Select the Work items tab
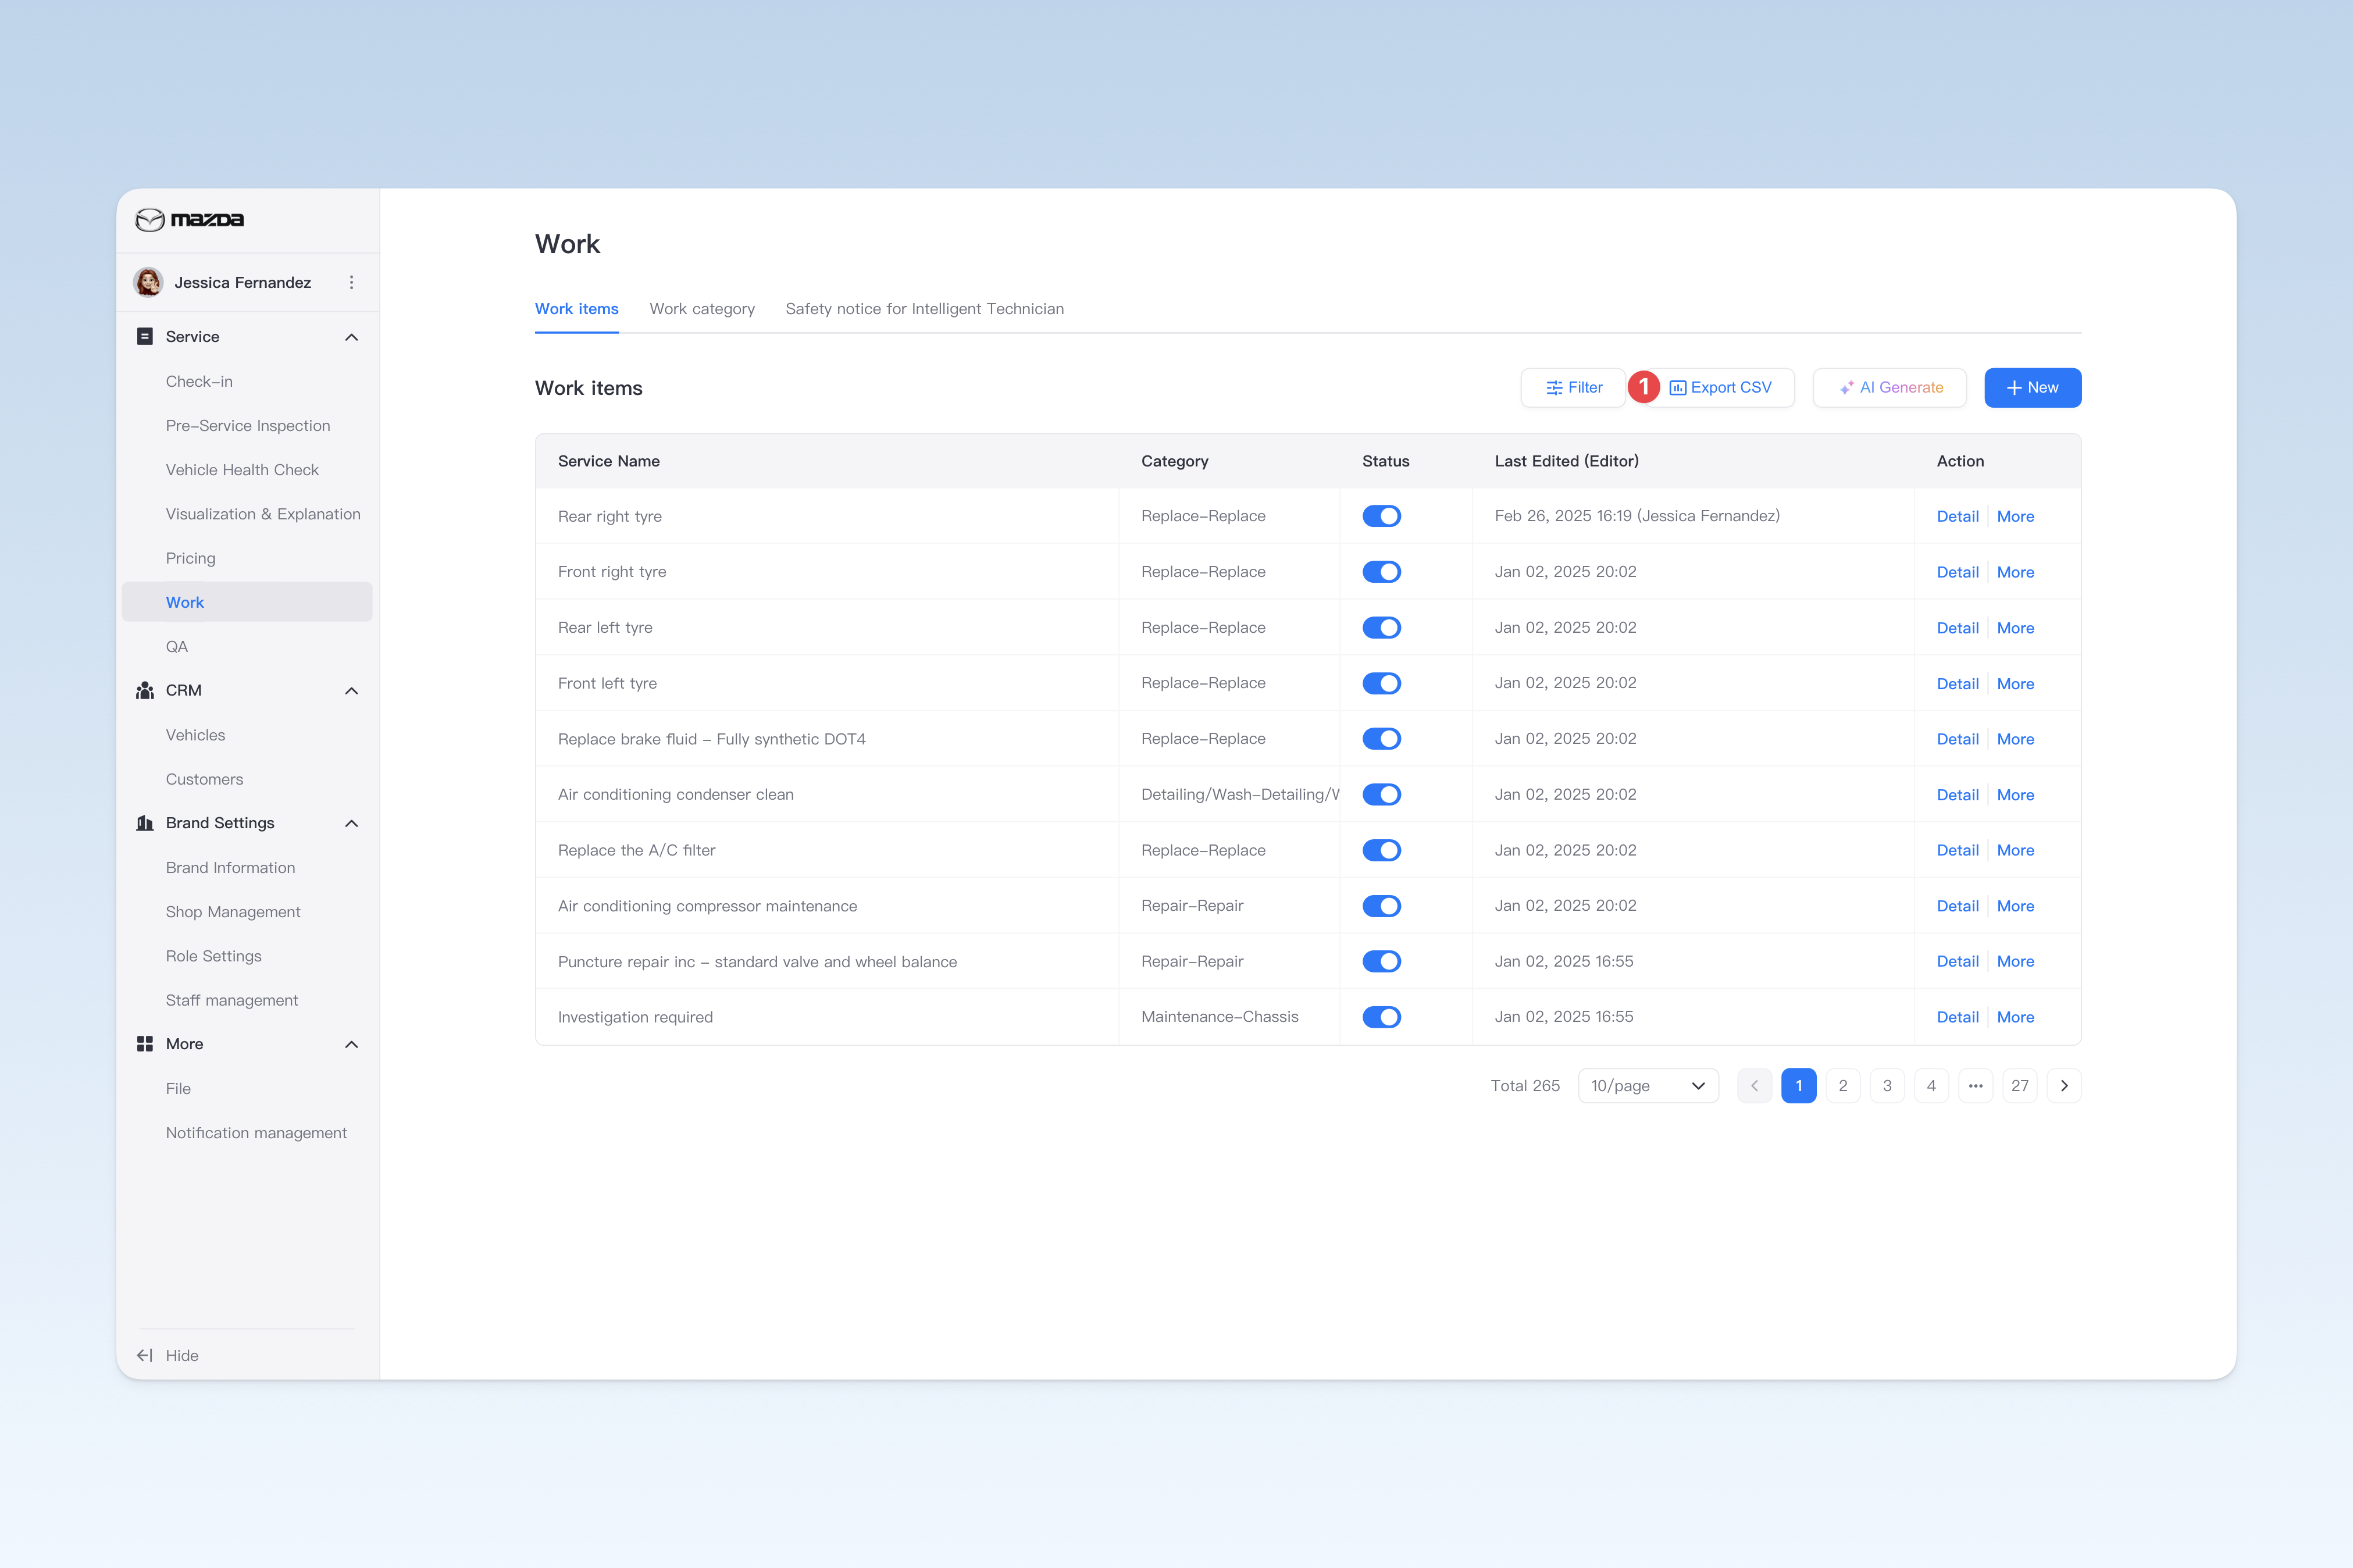 point(576,309)
